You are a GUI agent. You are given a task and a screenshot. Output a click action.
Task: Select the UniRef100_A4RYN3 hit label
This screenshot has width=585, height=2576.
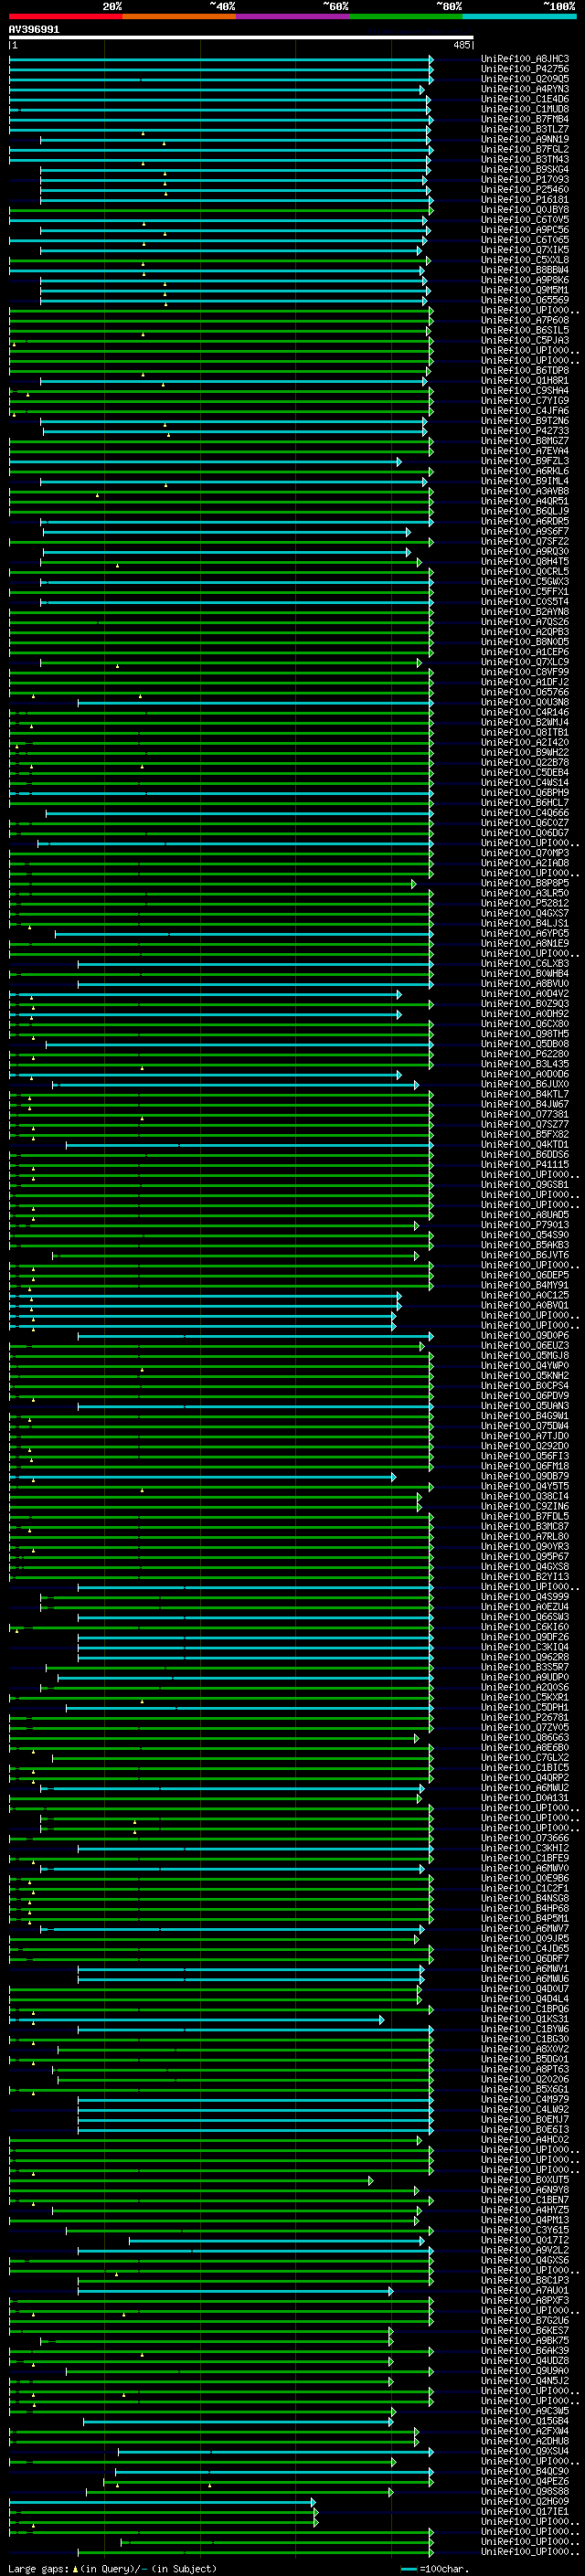coord(524,89)
